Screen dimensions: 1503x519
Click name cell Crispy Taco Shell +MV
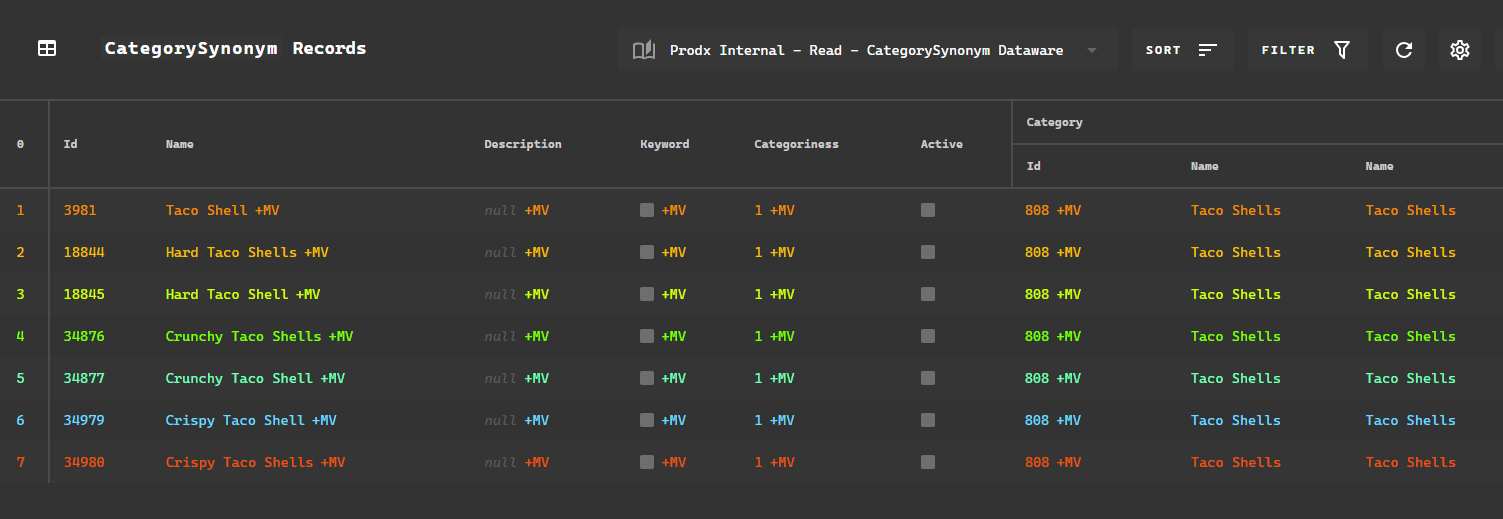point(251,420)
